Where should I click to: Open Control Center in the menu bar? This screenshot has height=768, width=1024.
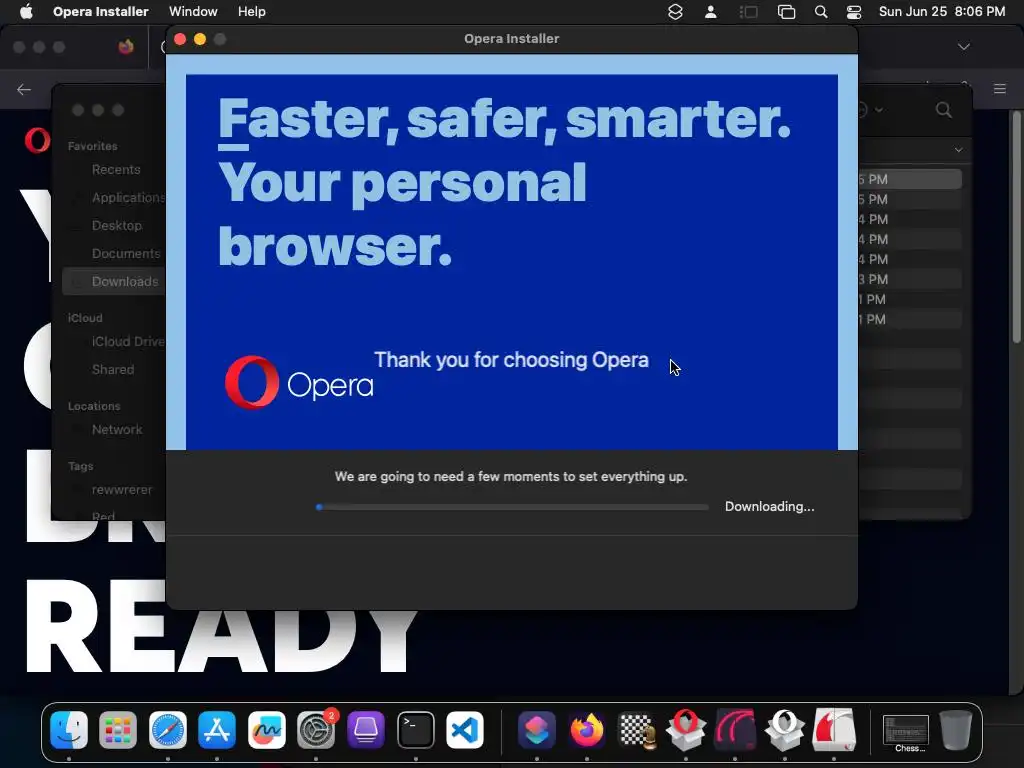coord(854,12)
